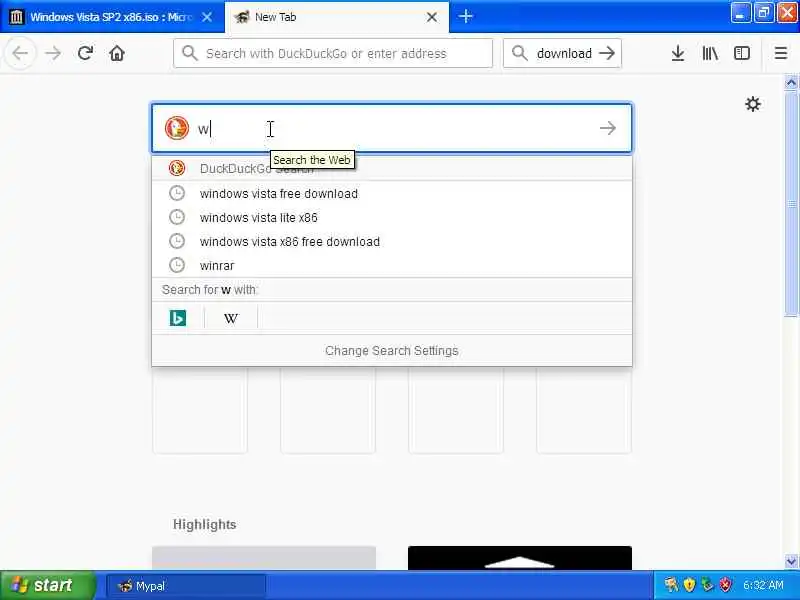Screen dimensions: 800x600
Task: Click the yellow shield tray icon
Action: [689, 585]
